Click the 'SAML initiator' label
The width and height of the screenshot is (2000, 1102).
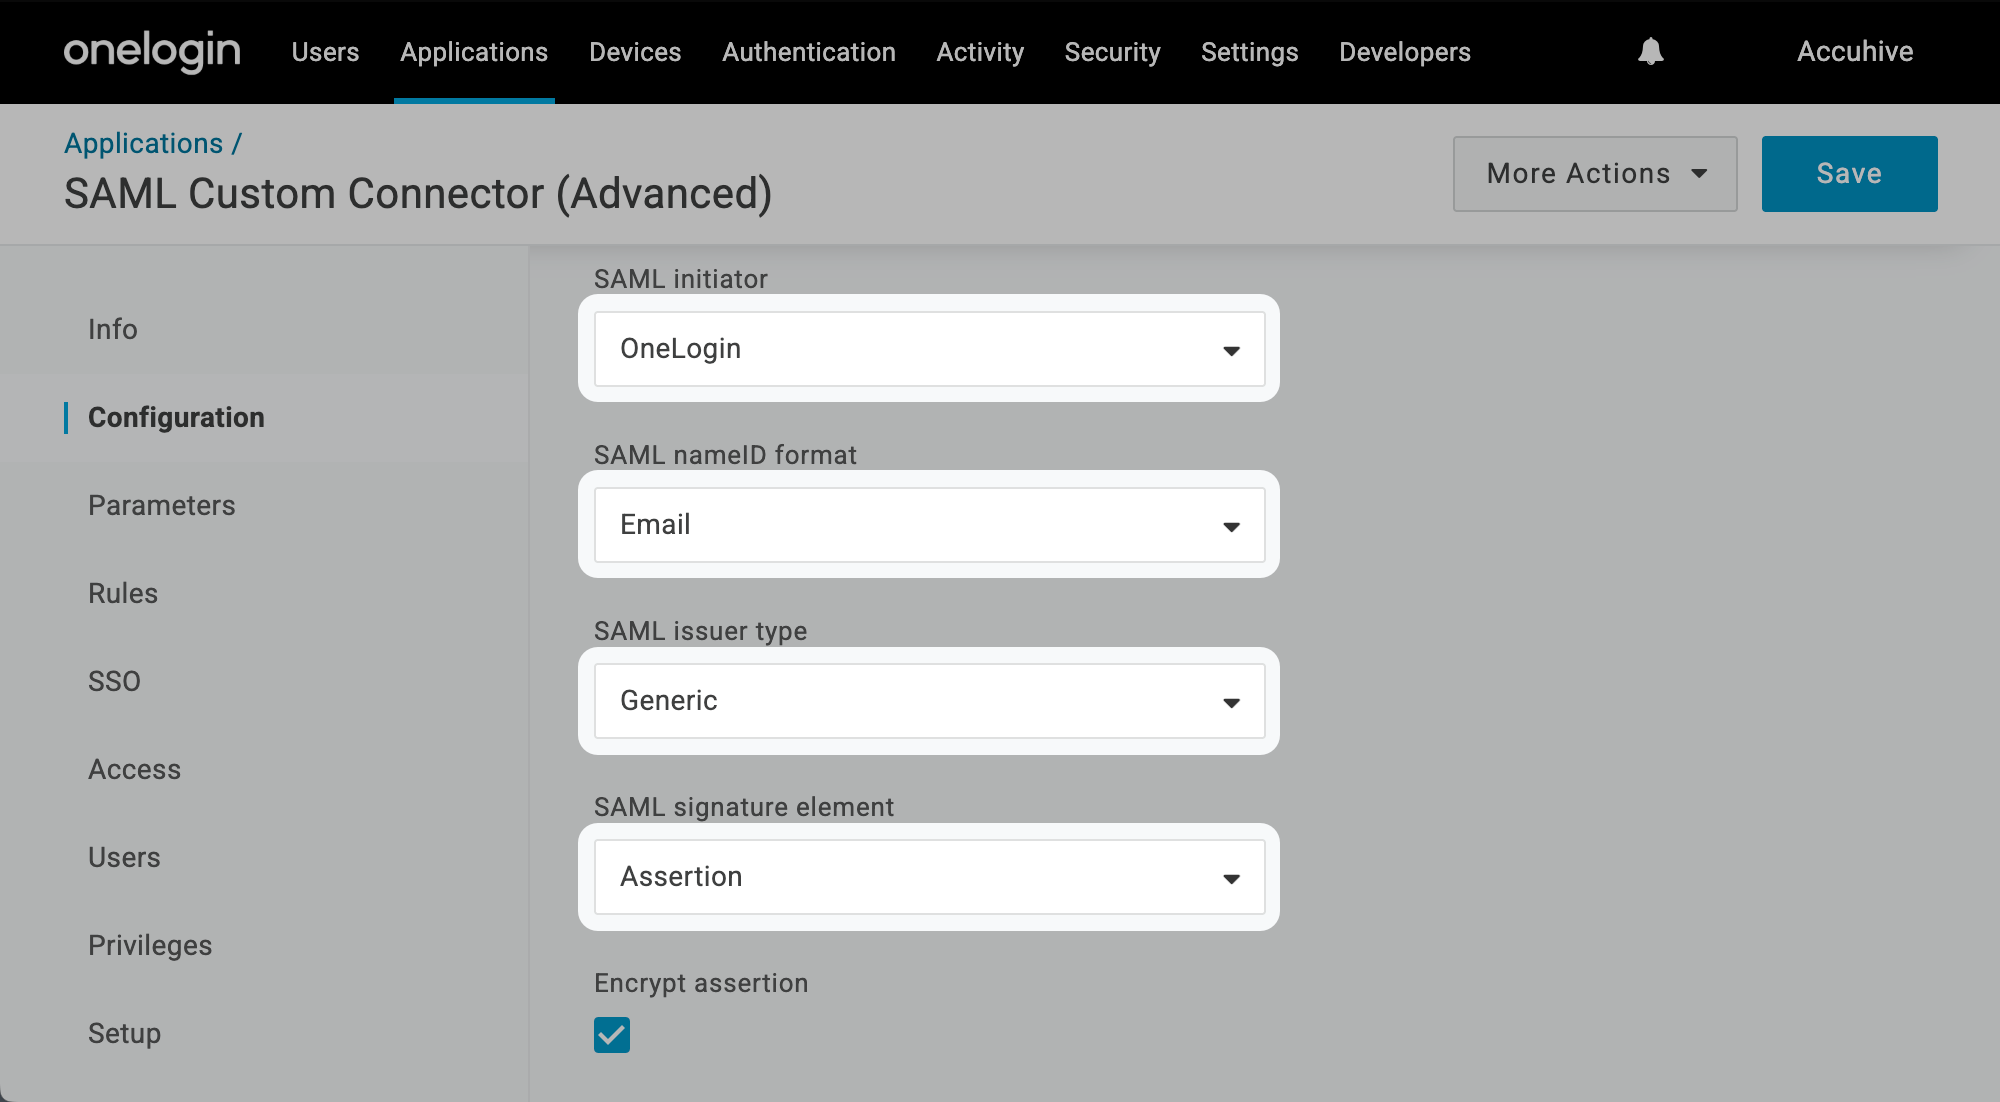point(681,279)
